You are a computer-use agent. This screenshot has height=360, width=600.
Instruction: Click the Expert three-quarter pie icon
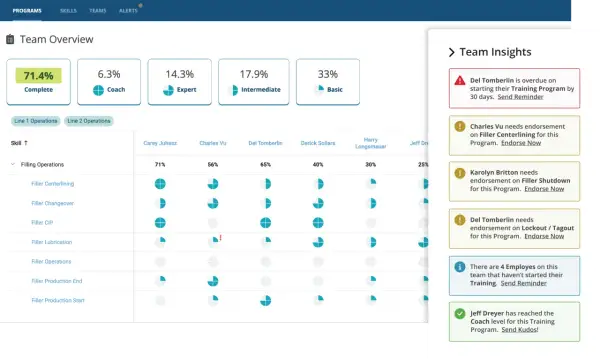pyautogui.click(x=168, y=90)
